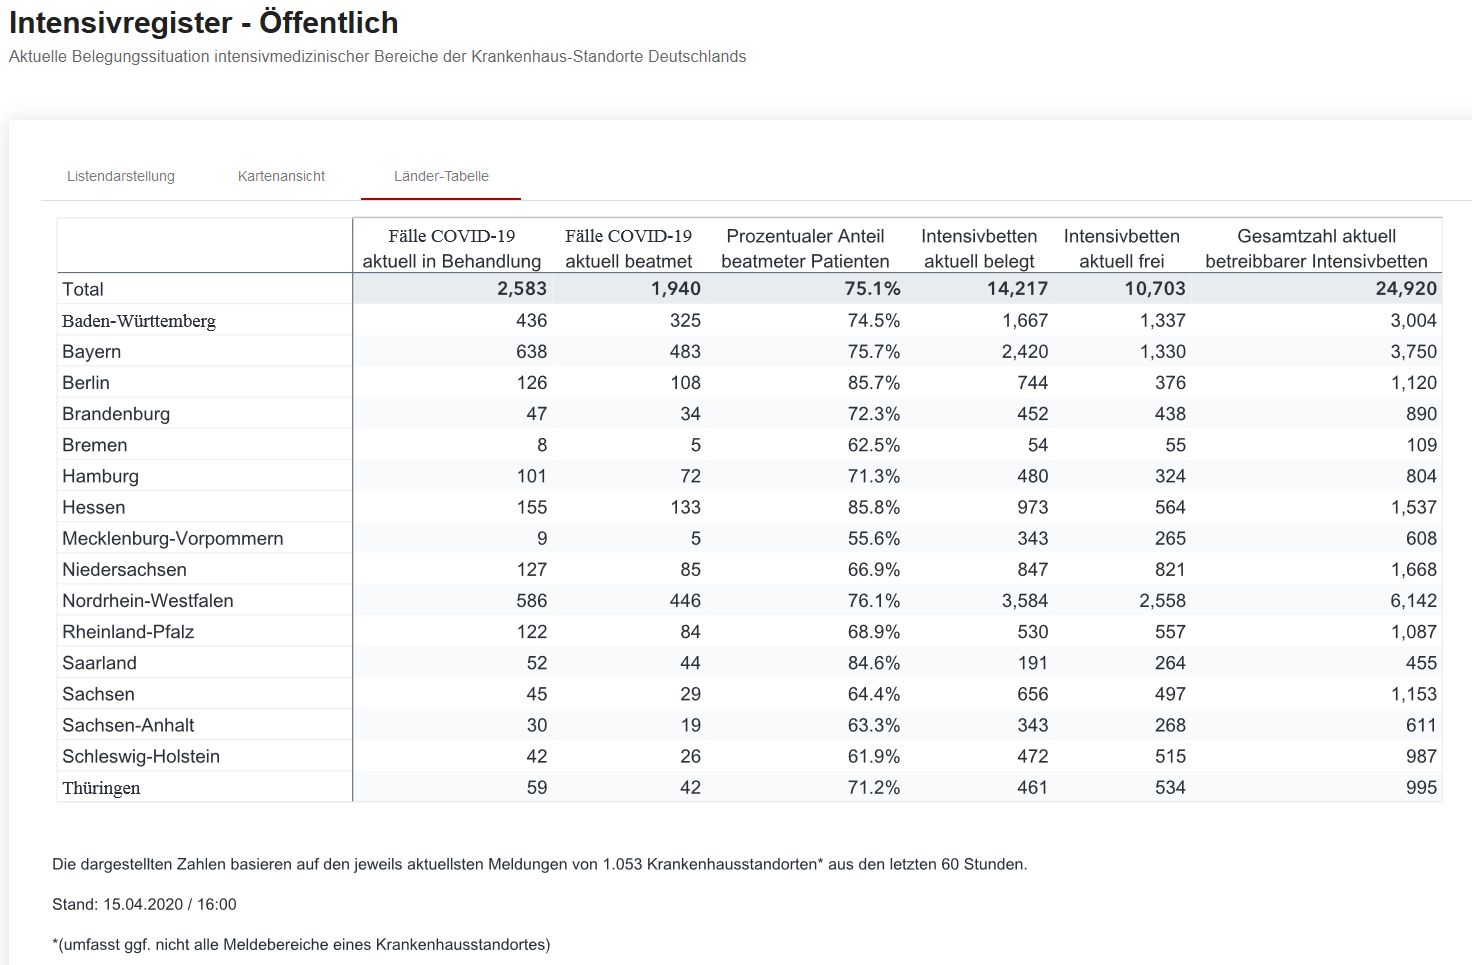This screenshot has width=1472, height=965.
Task: Click the Thüringen row label
Action: click(x=101, y=788)
